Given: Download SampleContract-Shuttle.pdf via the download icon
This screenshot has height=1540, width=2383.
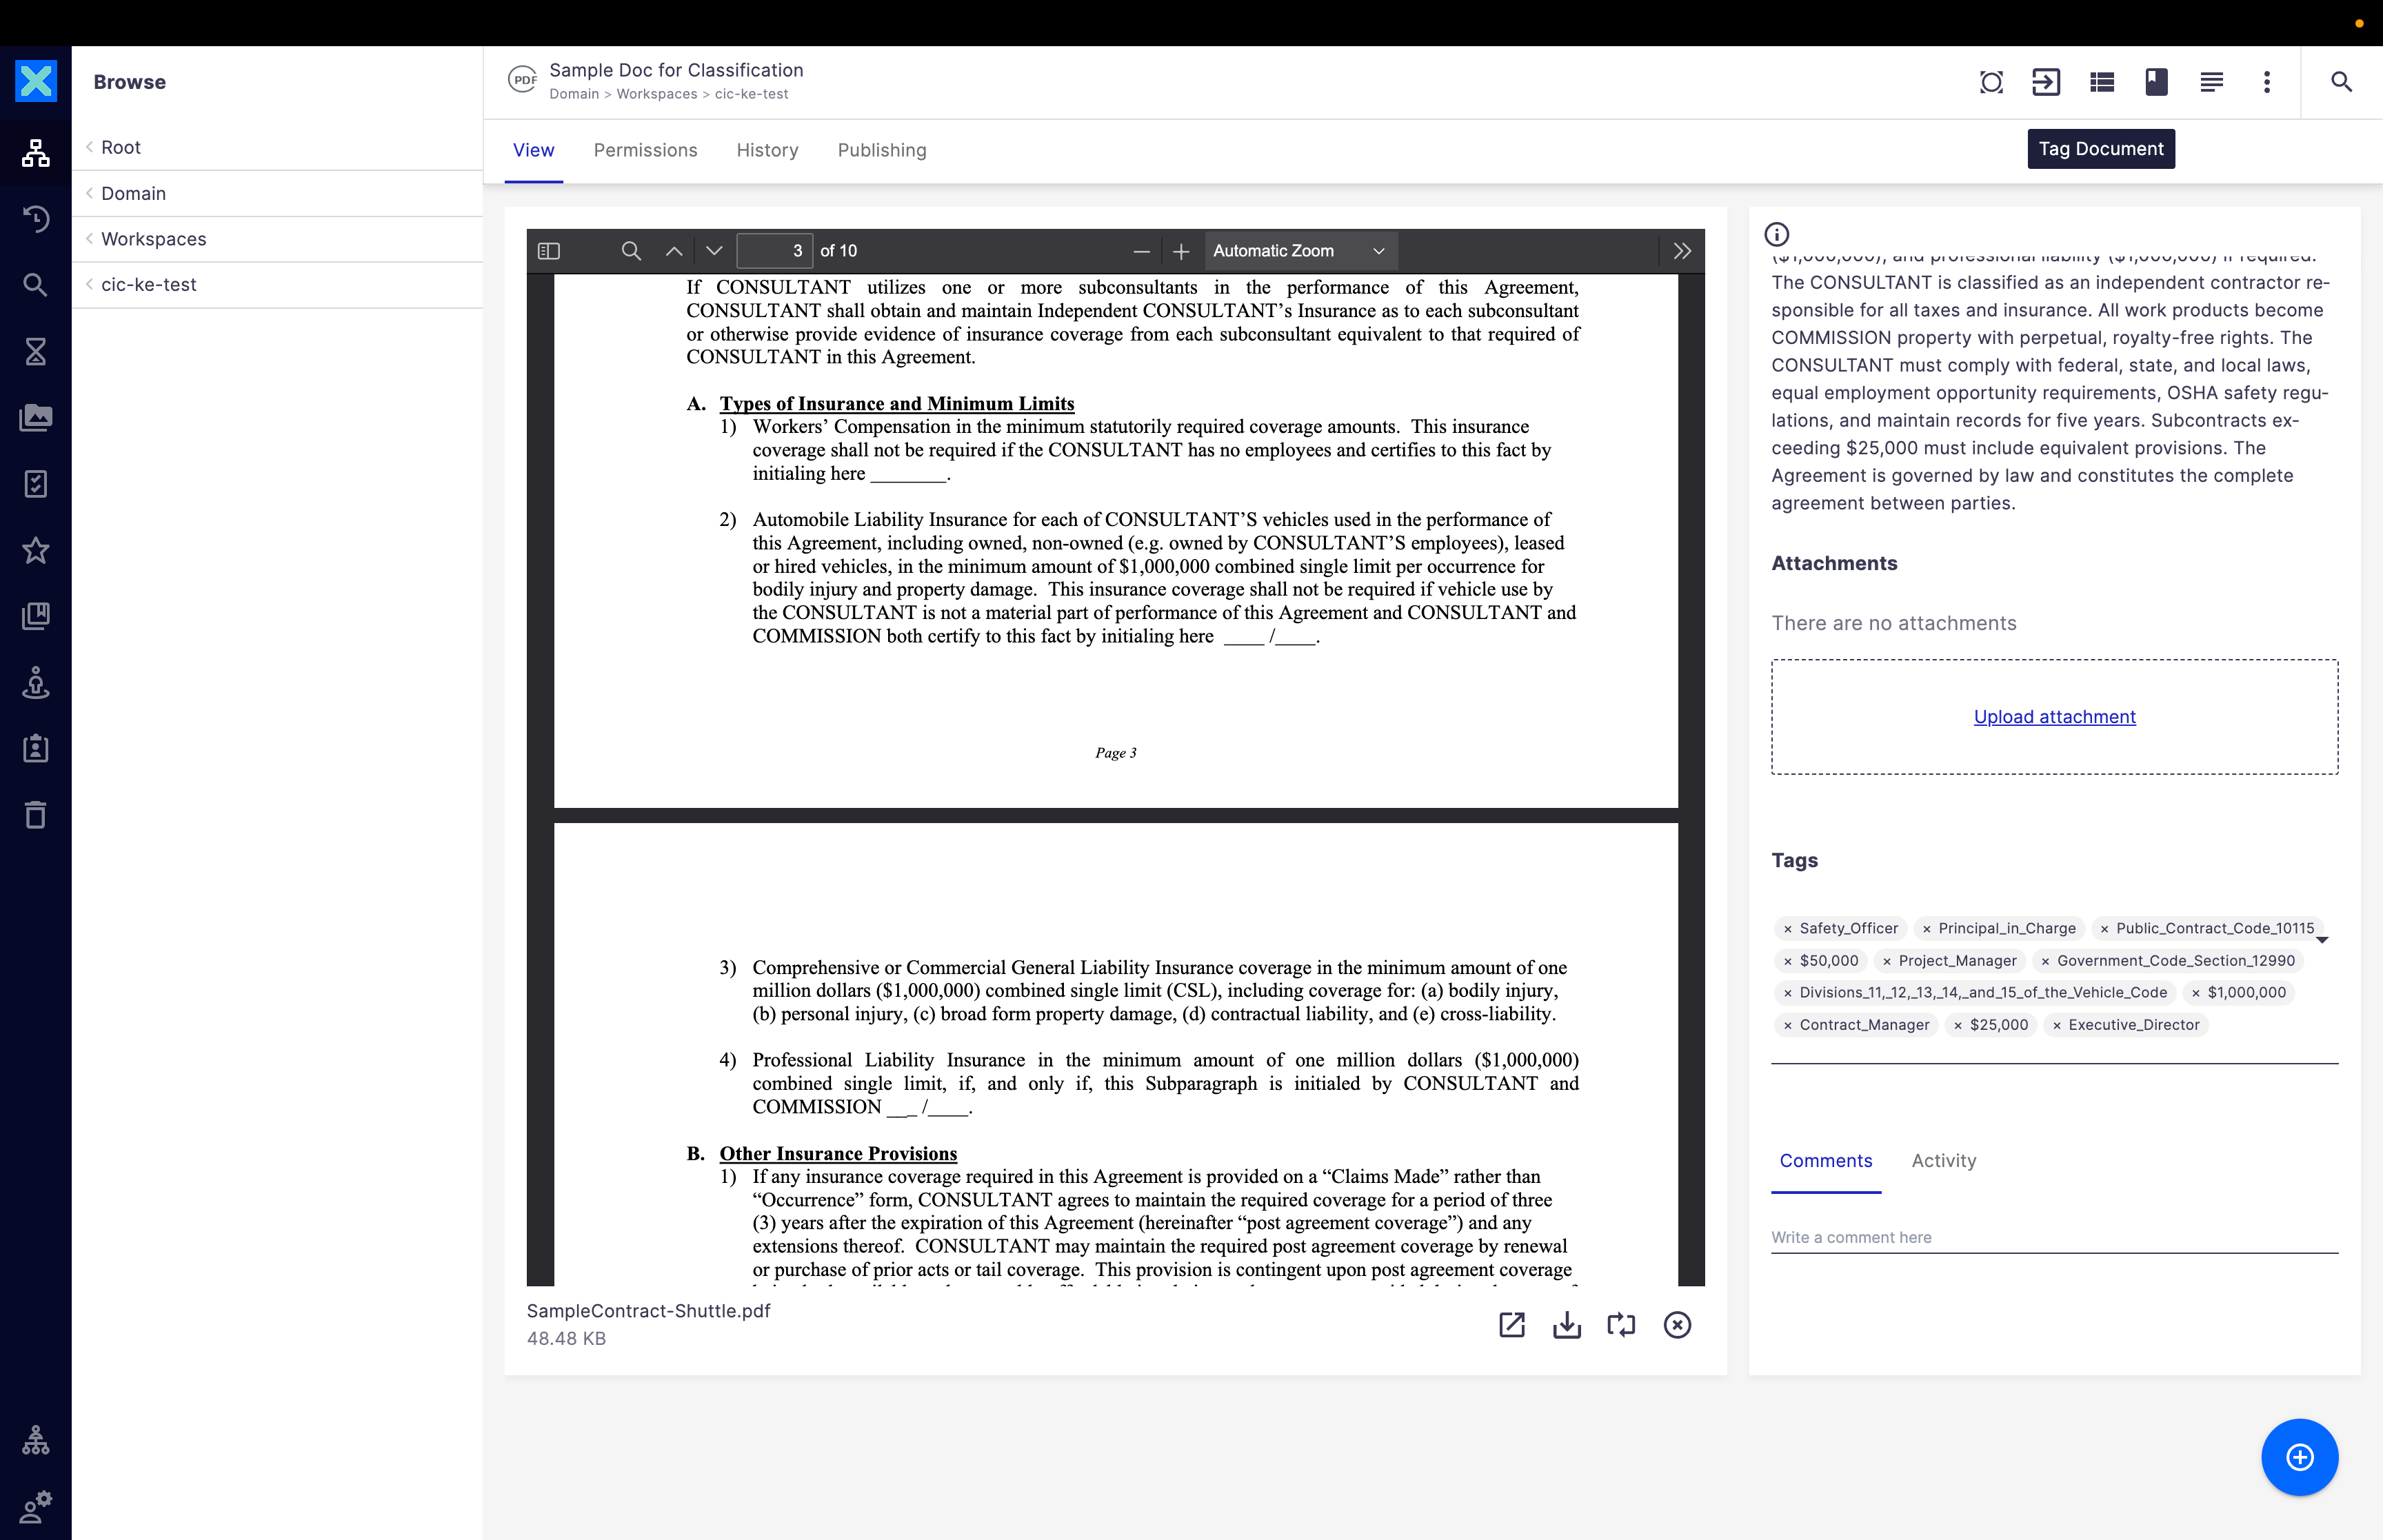Looking at the screenshot, I should 1567,1324.
